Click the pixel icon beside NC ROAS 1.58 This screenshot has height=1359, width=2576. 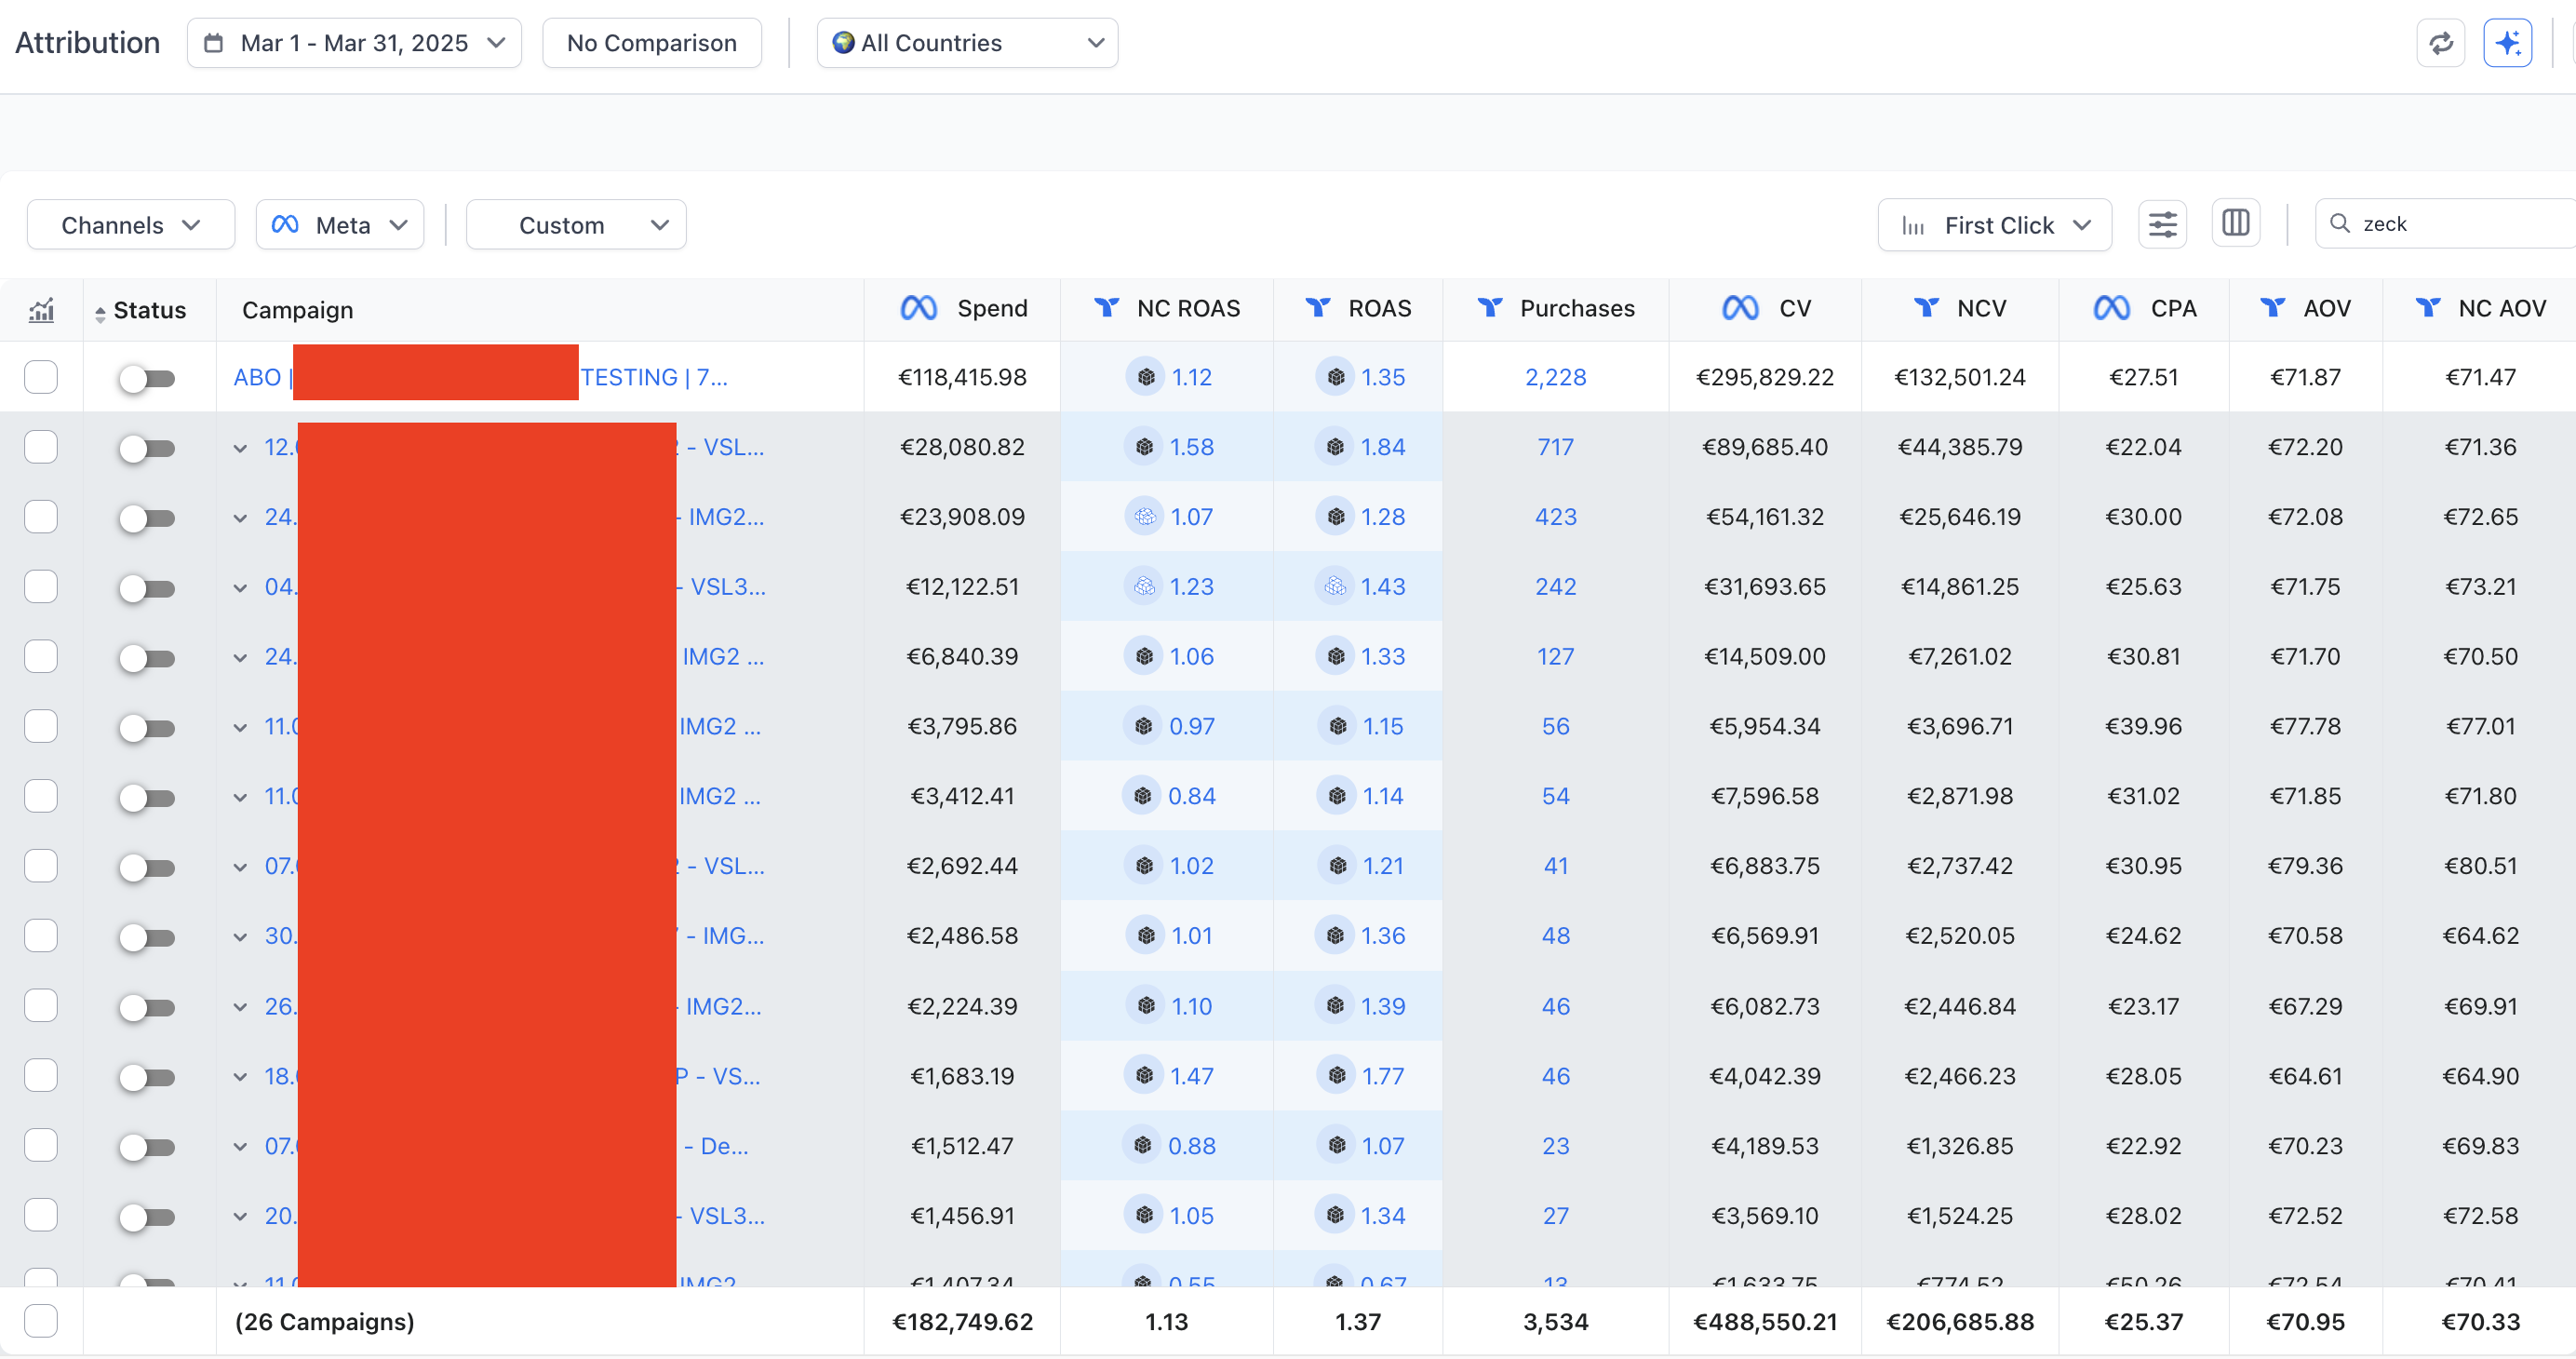[x=1144, y=447]
